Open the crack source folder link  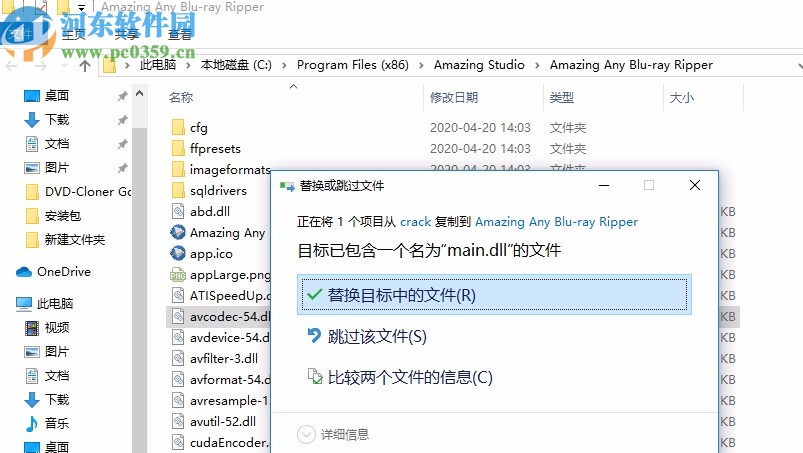pyautogui.click(x=415, y=222)
